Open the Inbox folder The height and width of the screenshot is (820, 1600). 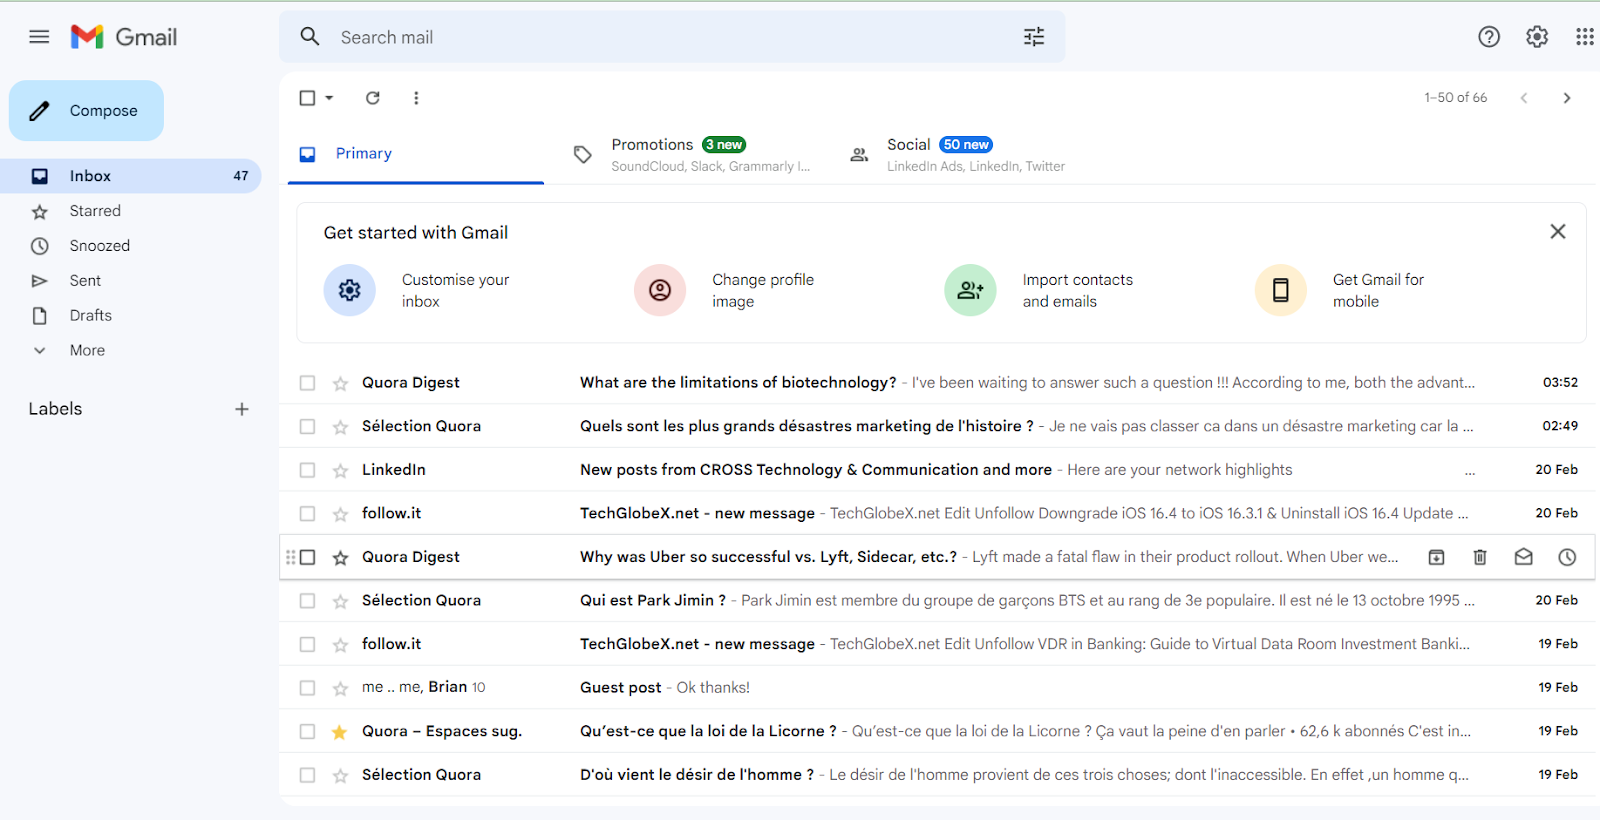(131, 176)
